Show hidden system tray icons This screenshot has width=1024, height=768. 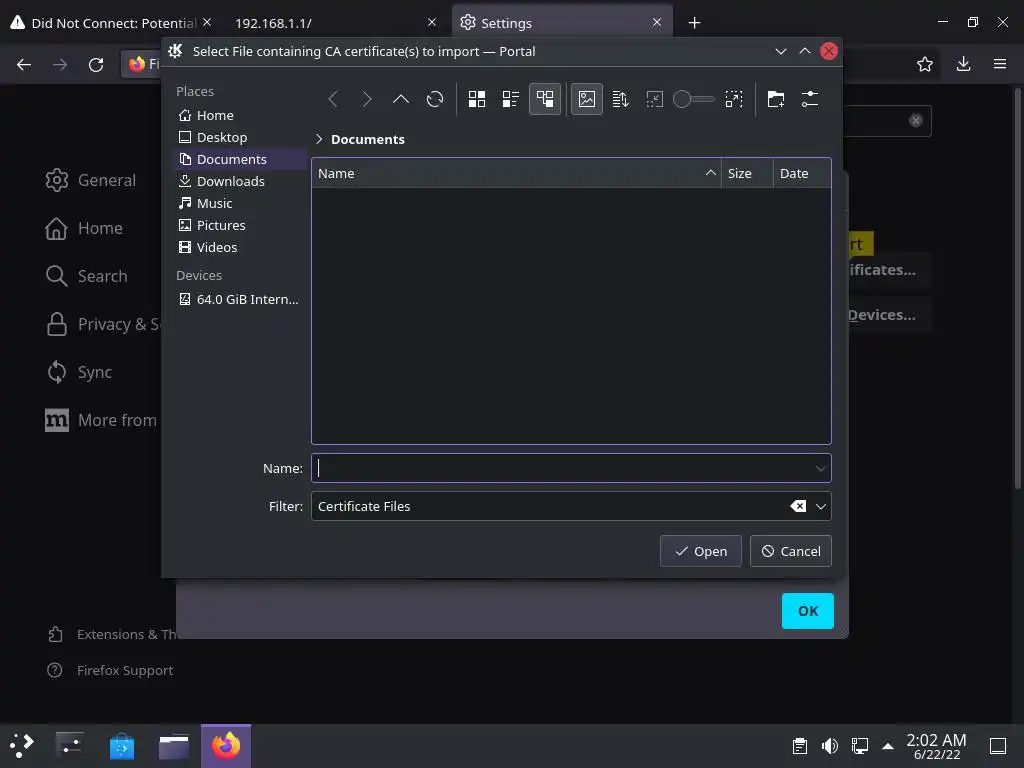(x=888, y=746)
